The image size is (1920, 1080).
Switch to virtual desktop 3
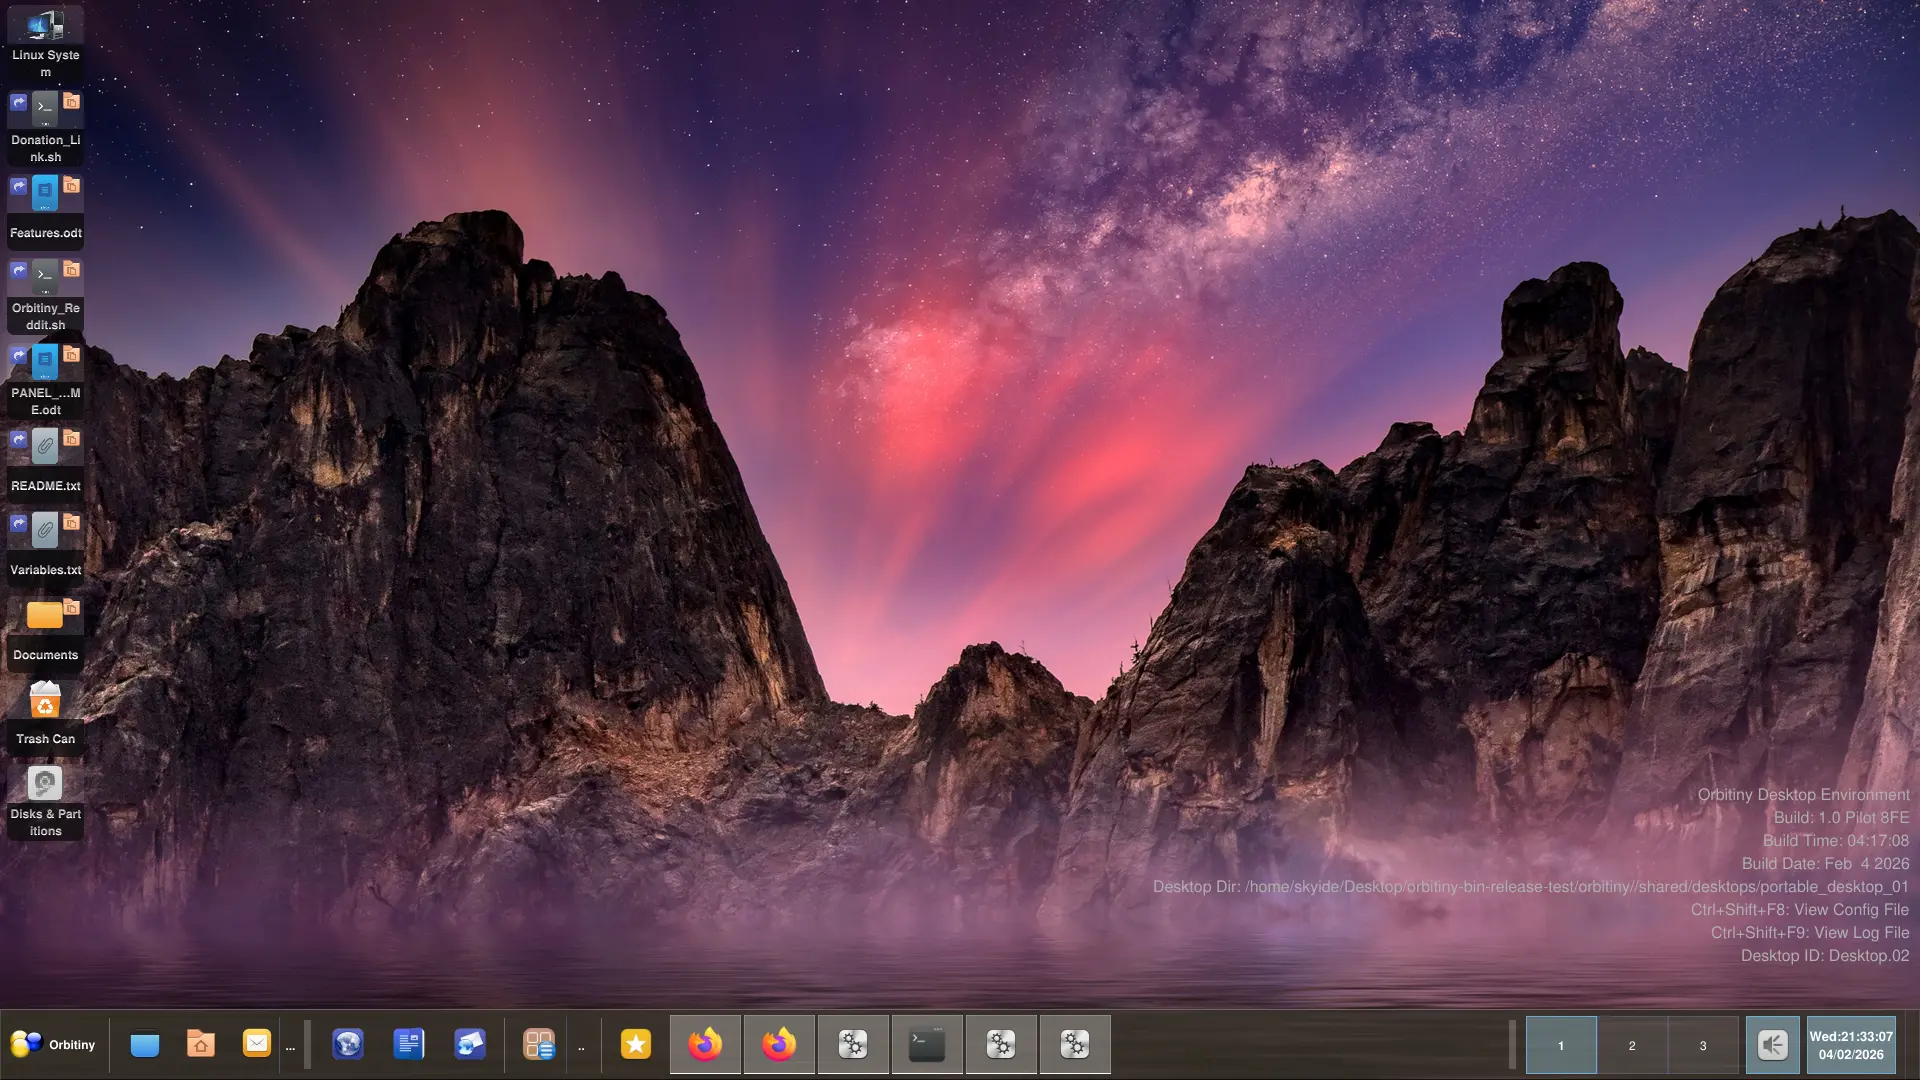click(1703, 1045)
